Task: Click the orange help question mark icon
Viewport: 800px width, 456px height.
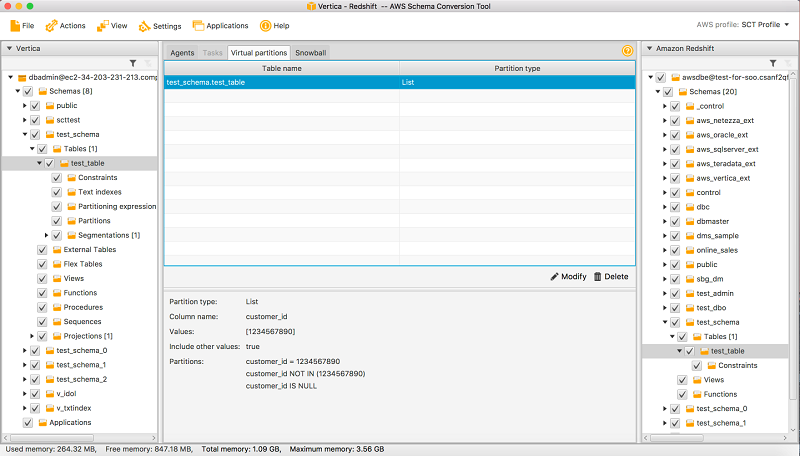Action: (x=627, y=50)
